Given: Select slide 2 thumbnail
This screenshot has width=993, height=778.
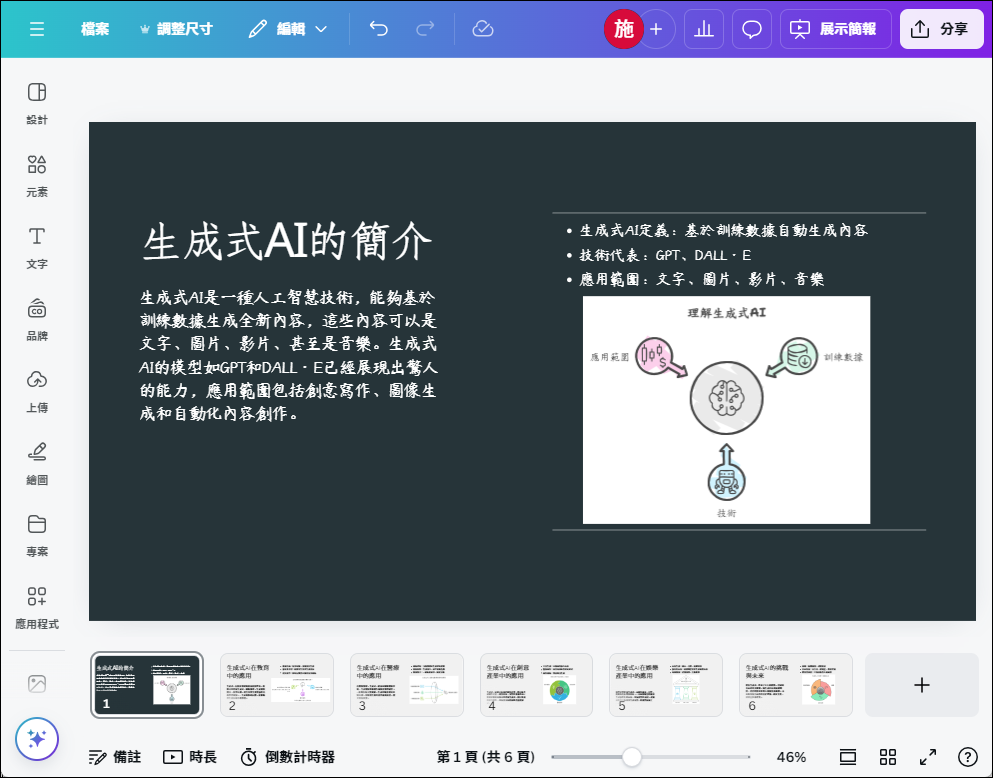Looking at the screenshot, I should (277, 685).
